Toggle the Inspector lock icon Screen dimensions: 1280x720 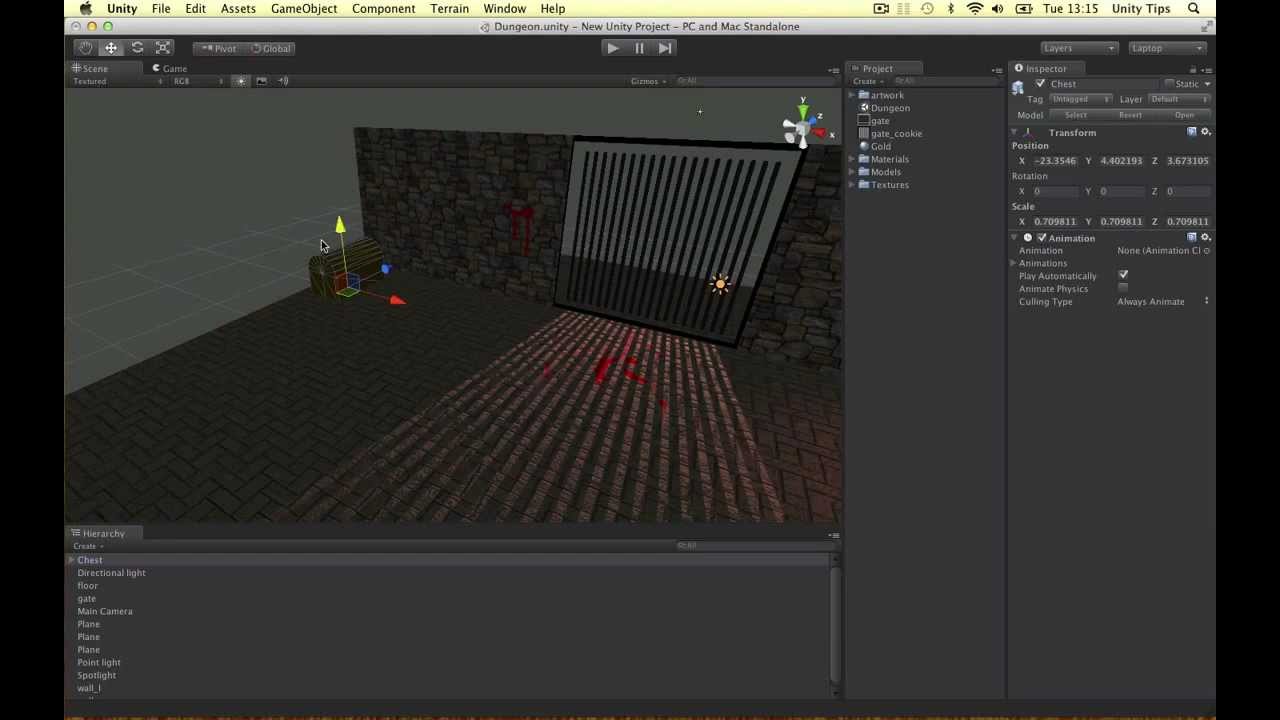tap(1192, 70)
